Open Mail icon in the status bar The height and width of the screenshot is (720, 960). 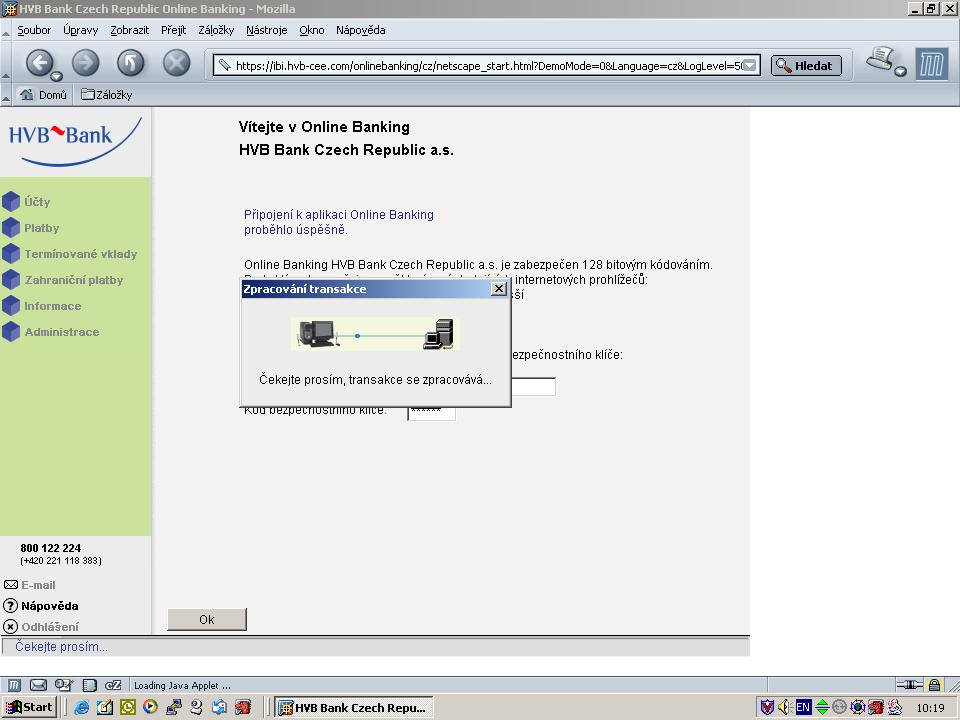[x=39, y=685]
